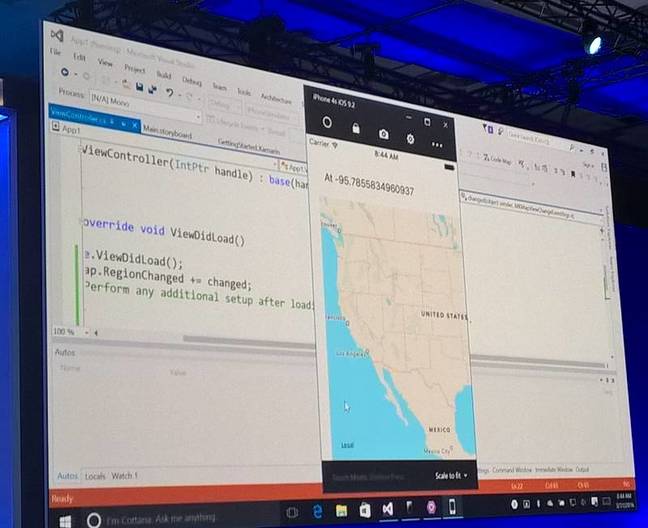The width and height of the screenshot is (648, 528).
Task: Click the notification filter flag icon
Action: [x=488, y=129]
